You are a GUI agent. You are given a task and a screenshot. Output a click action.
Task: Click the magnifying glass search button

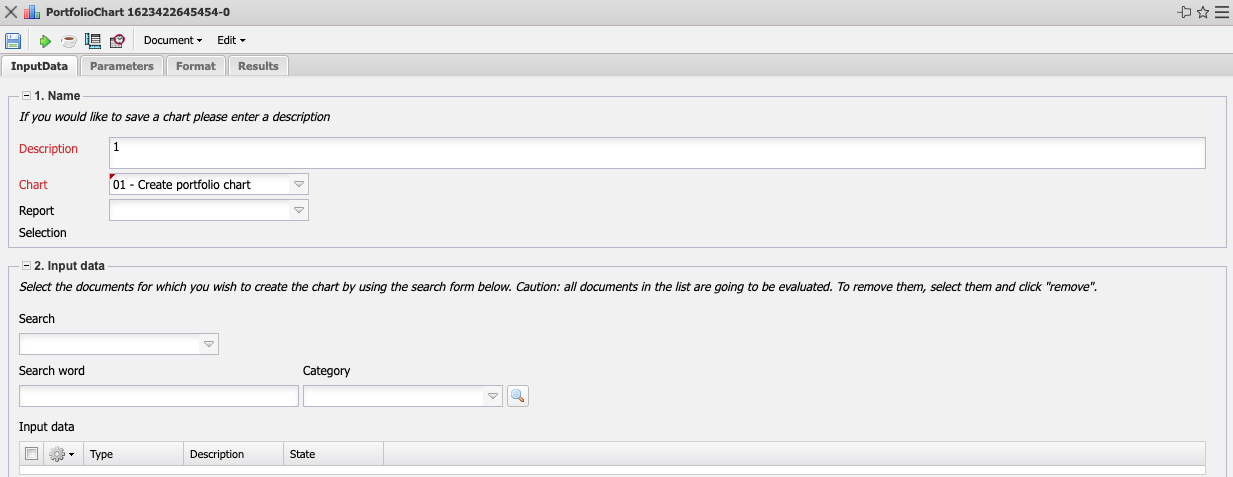click(517, 397)
